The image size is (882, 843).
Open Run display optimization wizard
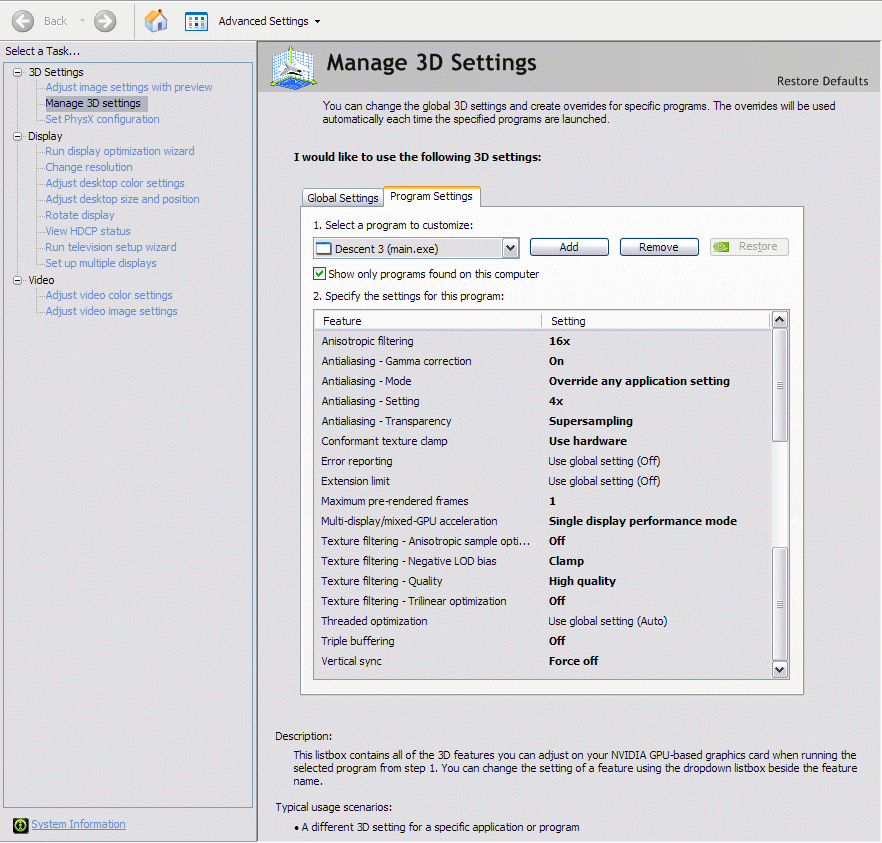pyautogui.click(x=120, y=151)
